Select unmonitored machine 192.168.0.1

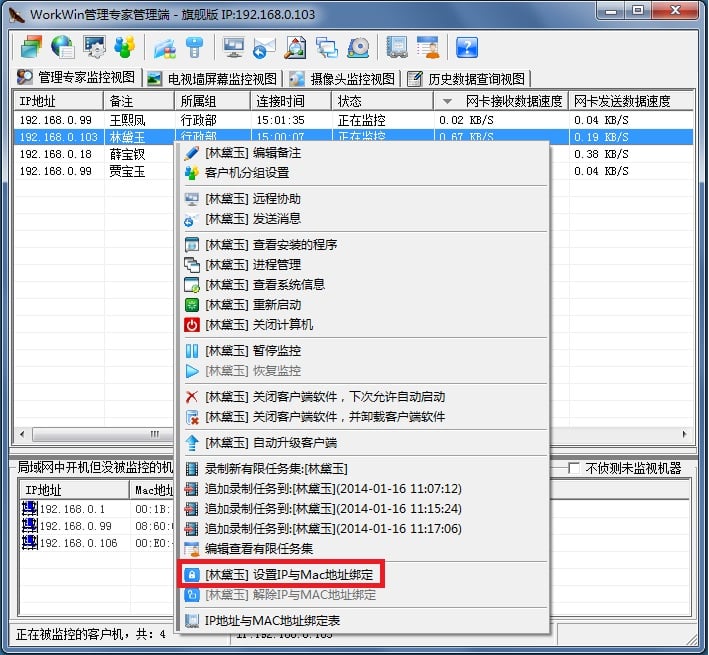[x=72, y=509]
